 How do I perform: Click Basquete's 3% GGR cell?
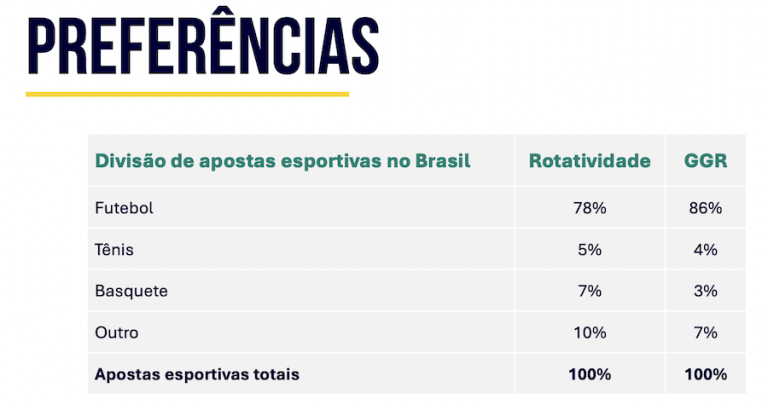point(705,291)
